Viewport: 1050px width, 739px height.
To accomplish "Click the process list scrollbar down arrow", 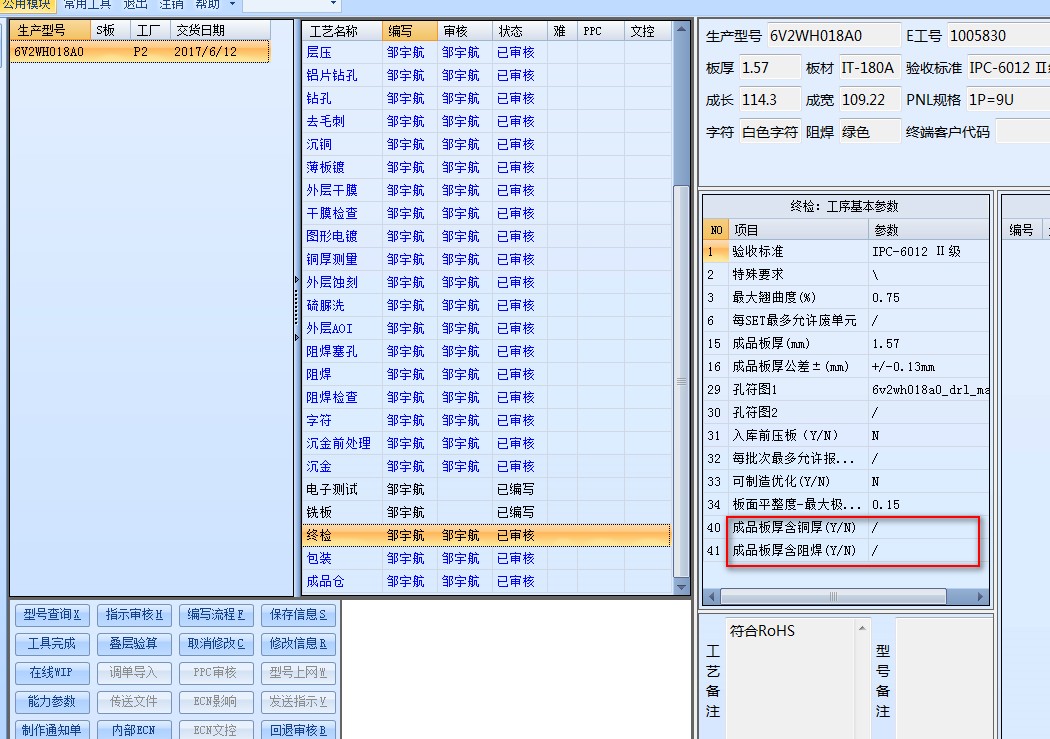I will point(681,587).
